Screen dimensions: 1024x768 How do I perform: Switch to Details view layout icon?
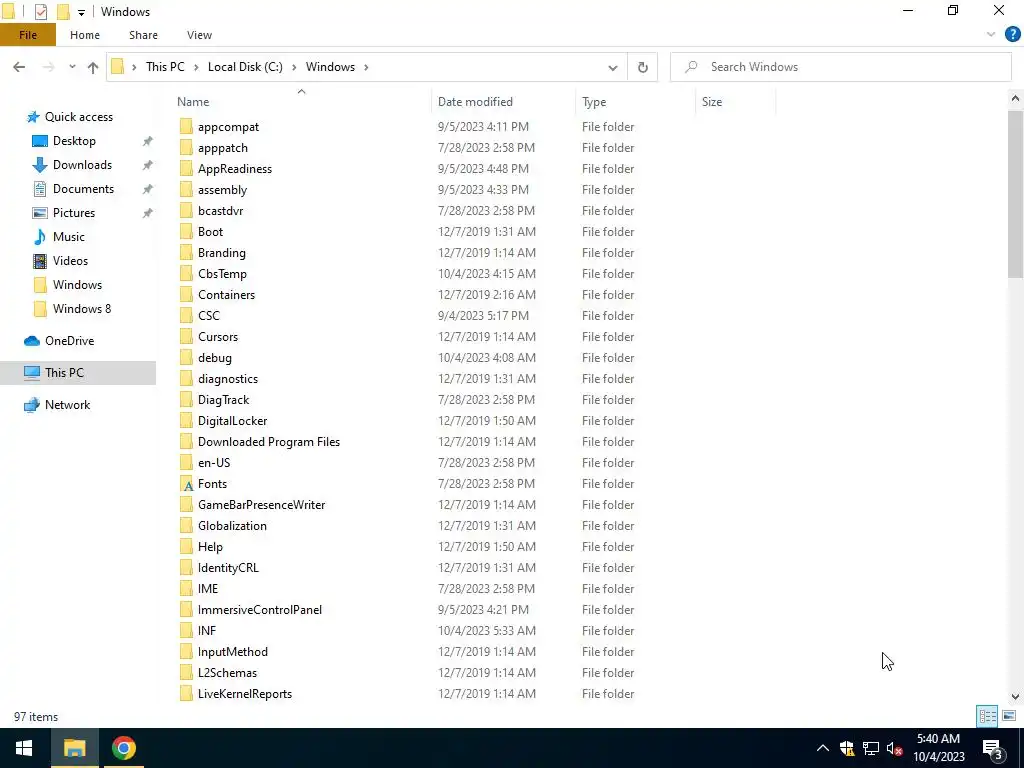[x=987, y=716]
